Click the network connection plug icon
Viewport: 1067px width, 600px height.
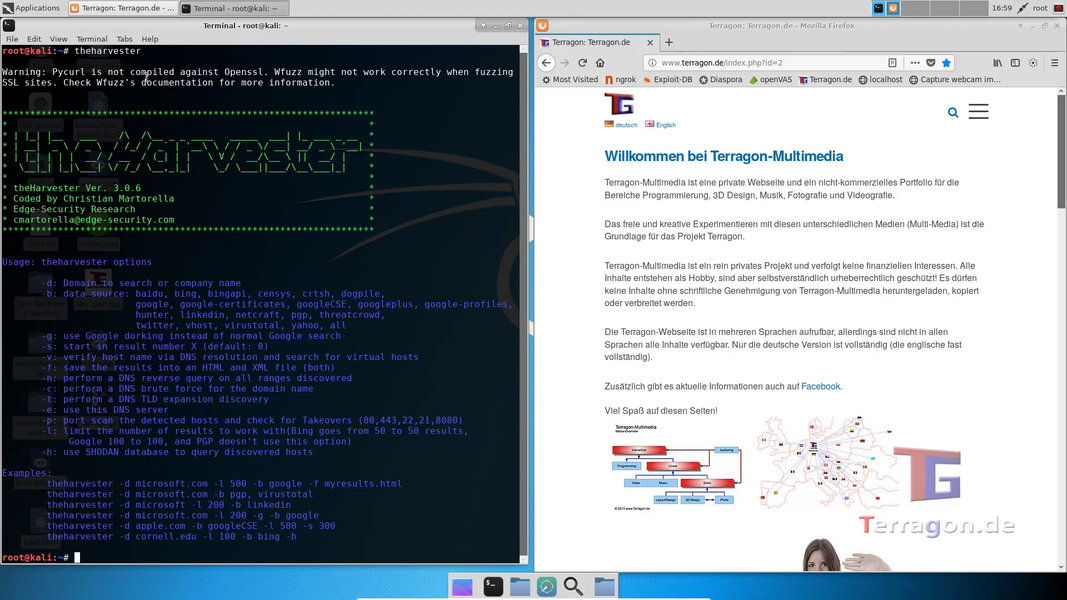[x=1023, y=8]
